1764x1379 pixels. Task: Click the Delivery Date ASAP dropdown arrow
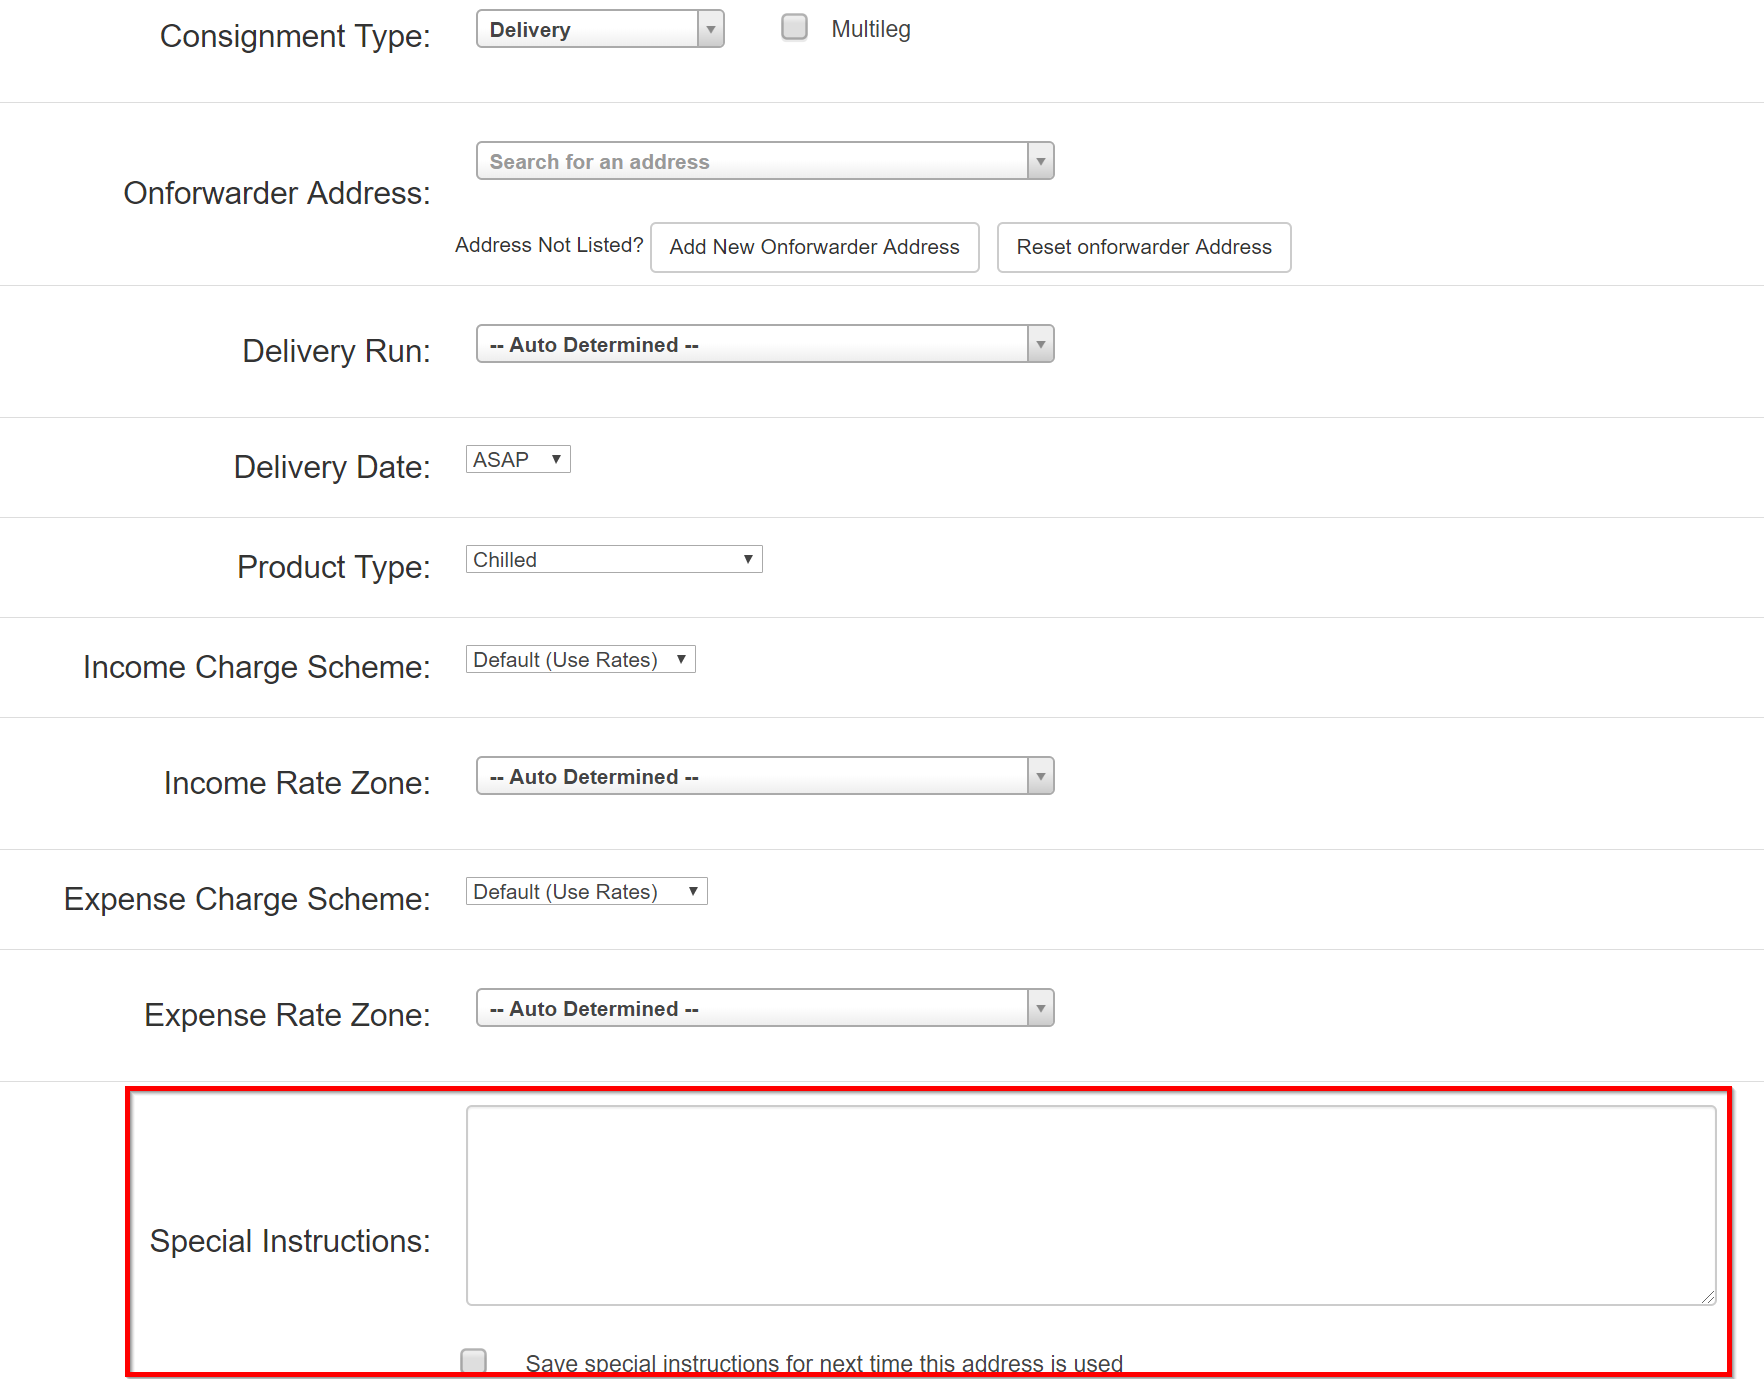[555, 459]
